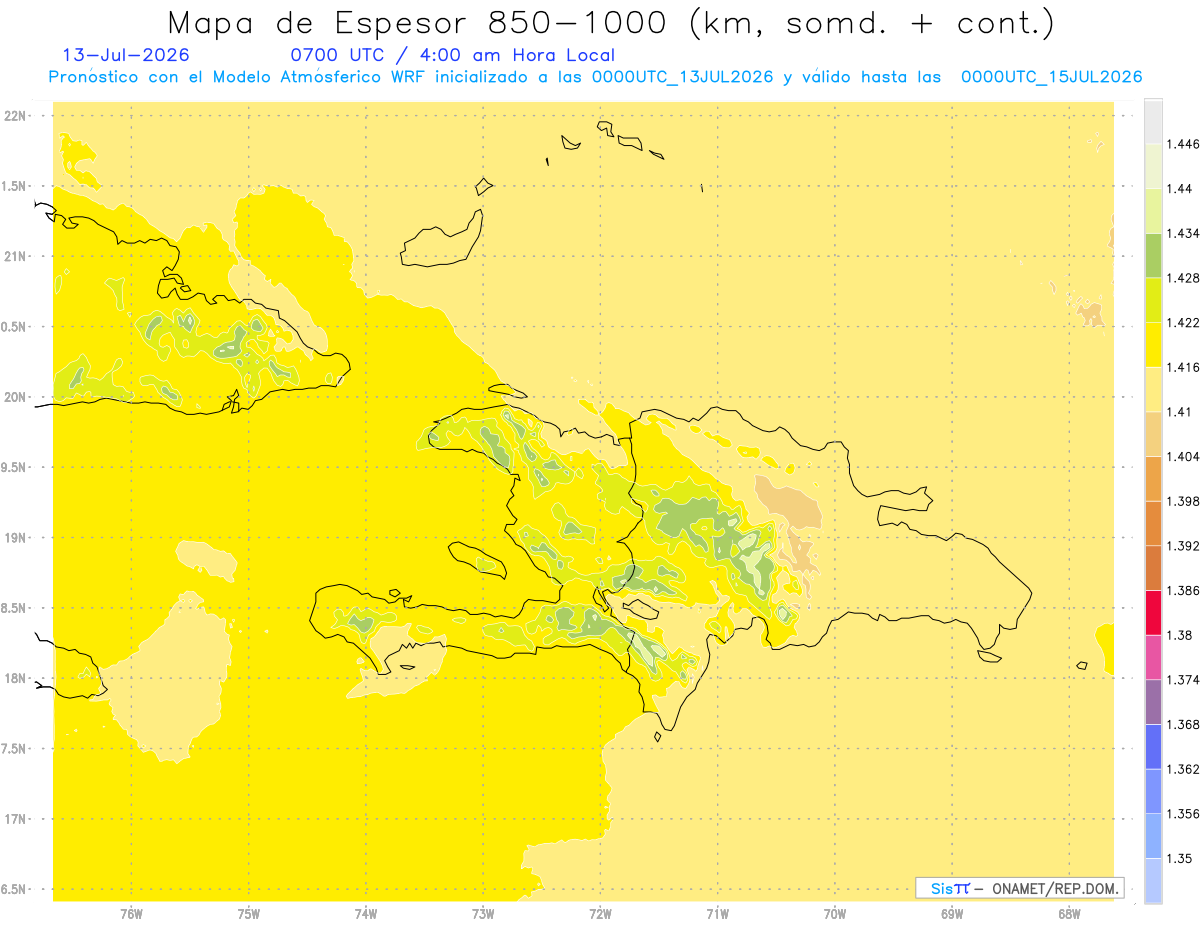
Task: Click the longitude label "72W"
Action: pyautogui.click(x=600, y=913)
